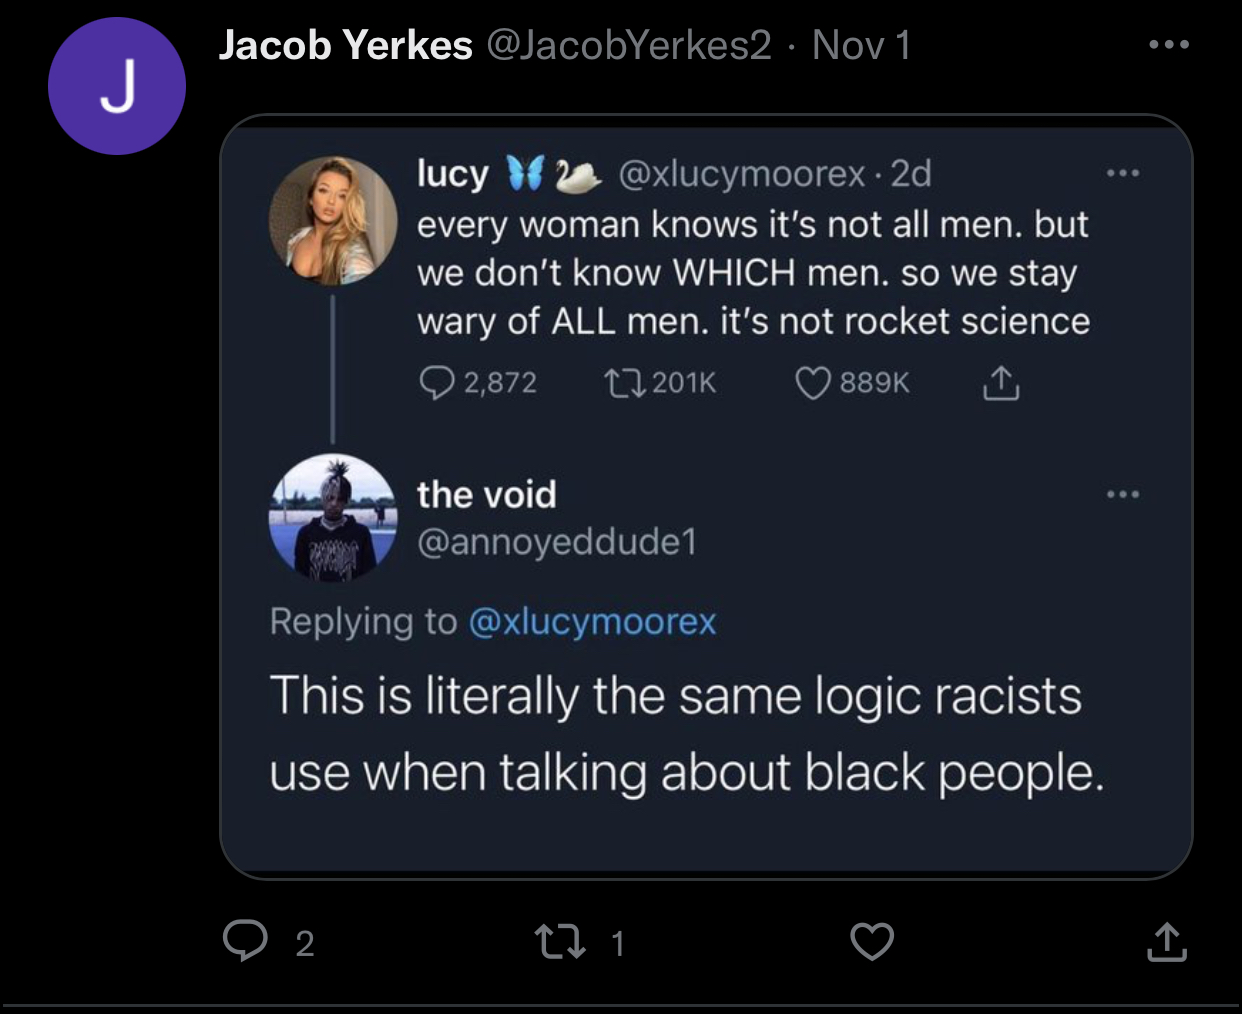The image size is (1242, 1014).
Task: Open the more options on lucy's tweet
Action: tap(1123, 174)
